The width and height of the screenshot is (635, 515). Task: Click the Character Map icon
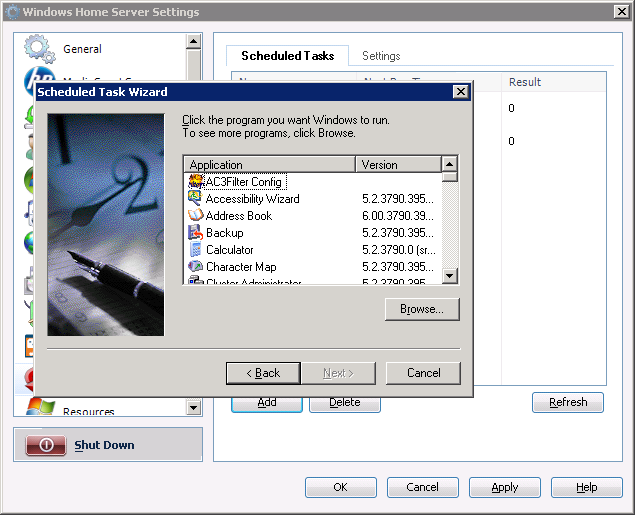pos(195,266)
